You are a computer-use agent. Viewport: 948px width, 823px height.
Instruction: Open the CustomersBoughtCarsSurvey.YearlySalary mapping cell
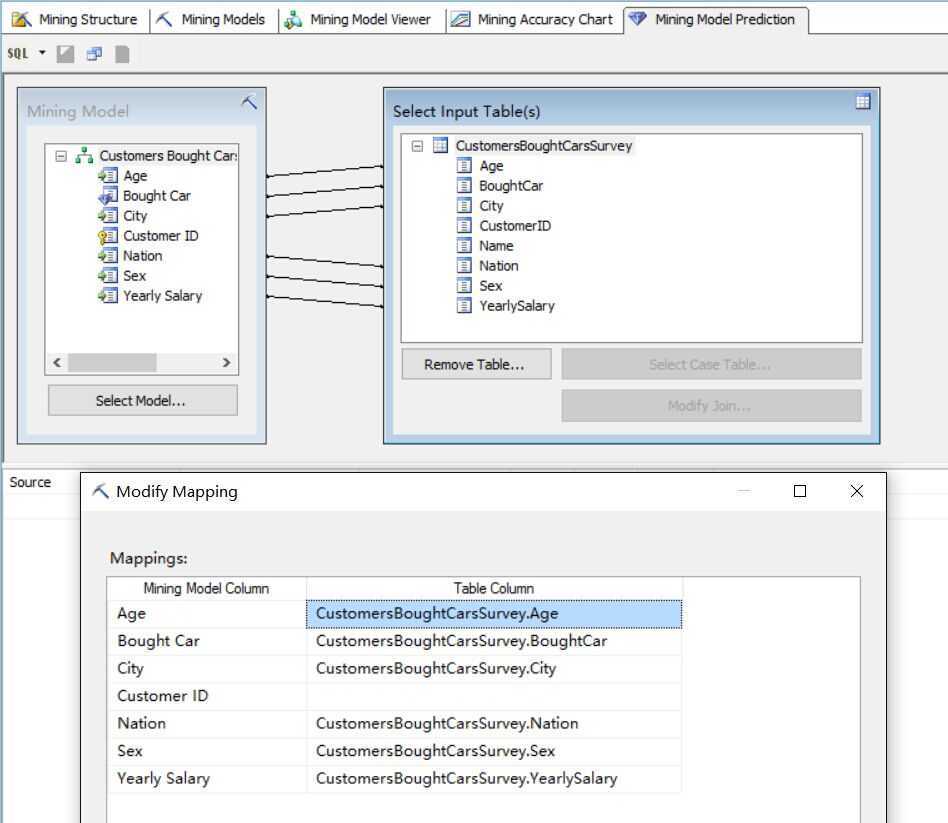(x=494, y=778)
